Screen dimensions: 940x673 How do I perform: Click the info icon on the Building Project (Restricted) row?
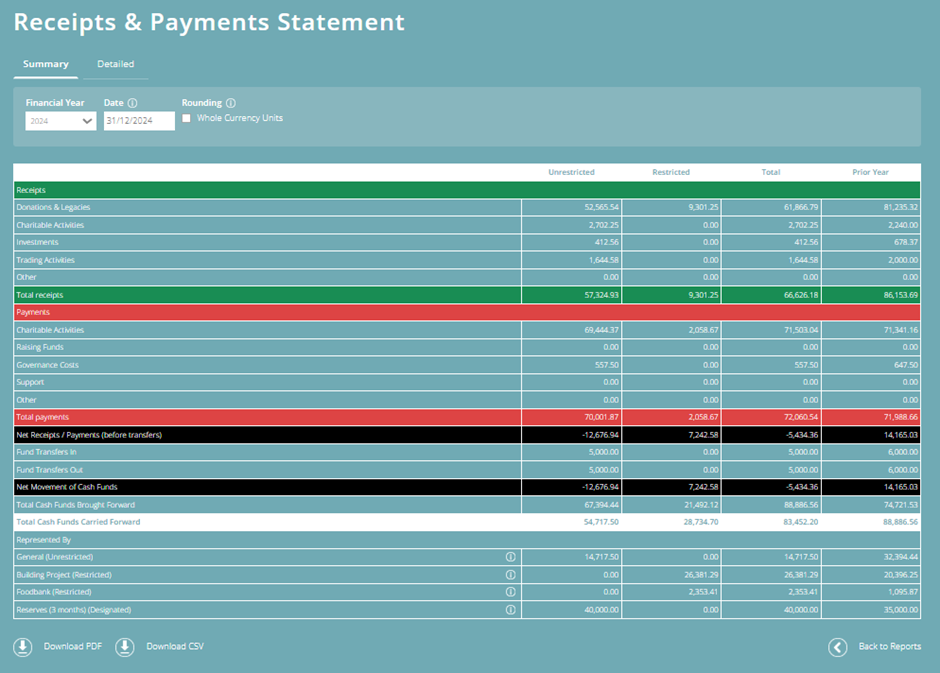(512, 574)
